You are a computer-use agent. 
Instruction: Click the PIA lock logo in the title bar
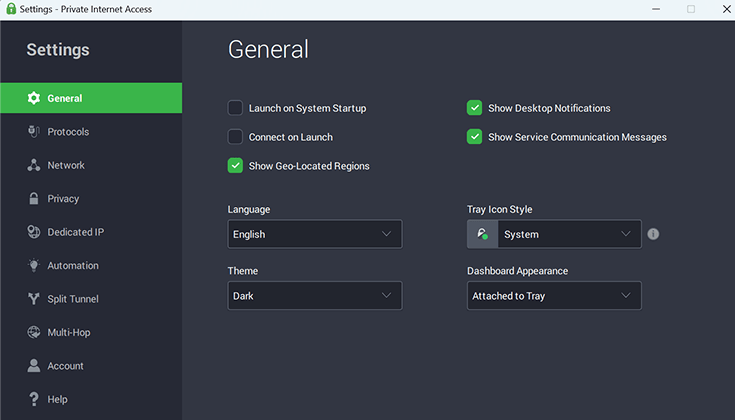(11, 9)
